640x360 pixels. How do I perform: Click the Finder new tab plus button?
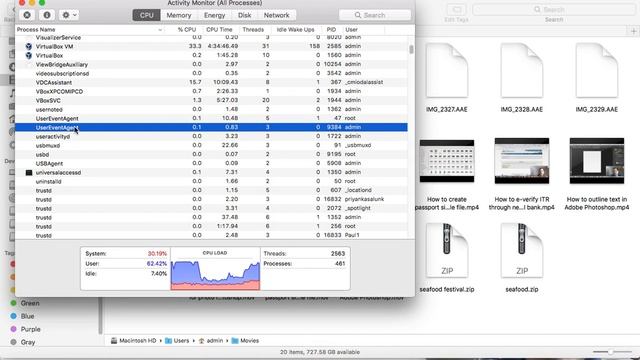click(633, 31)
